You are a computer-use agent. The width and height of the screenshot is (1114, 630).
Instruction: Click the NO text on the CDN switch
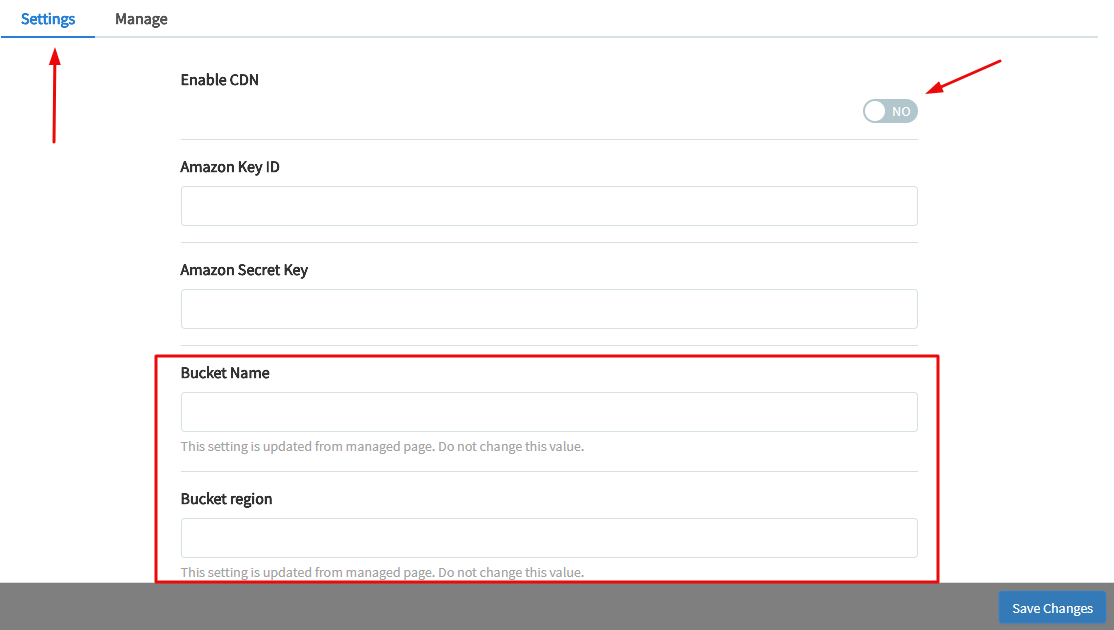pyautogui.click(x=901, y=112)
